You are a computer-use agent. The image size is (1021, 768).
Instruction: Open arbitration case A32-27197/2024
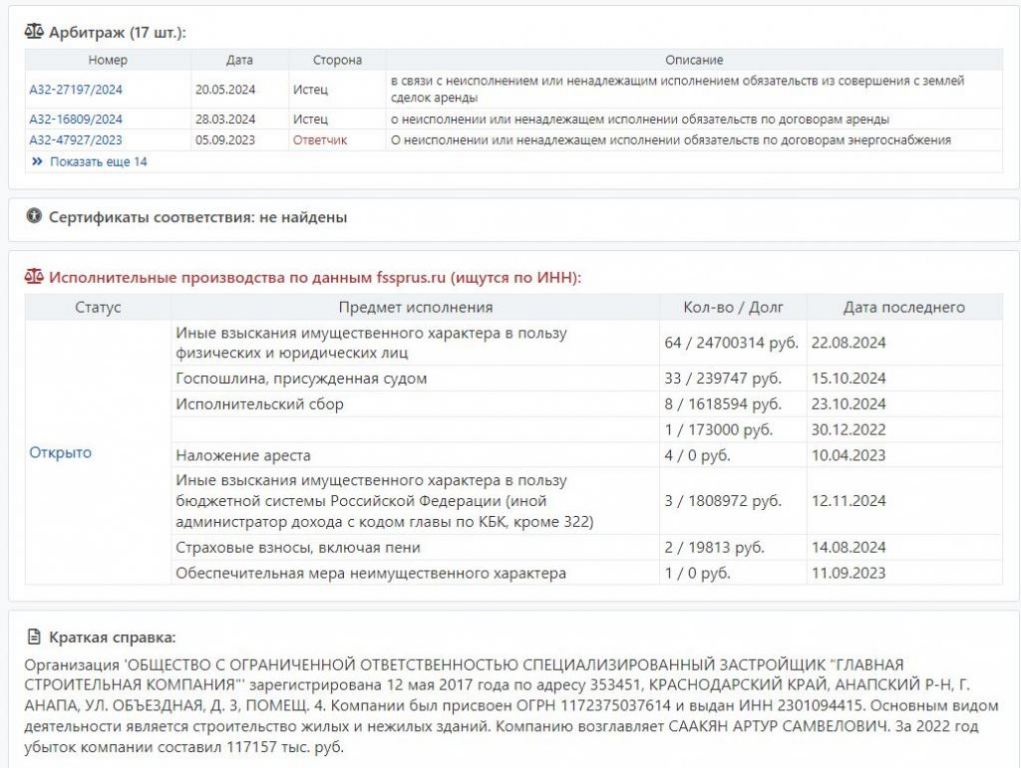[x=76, y=89]
